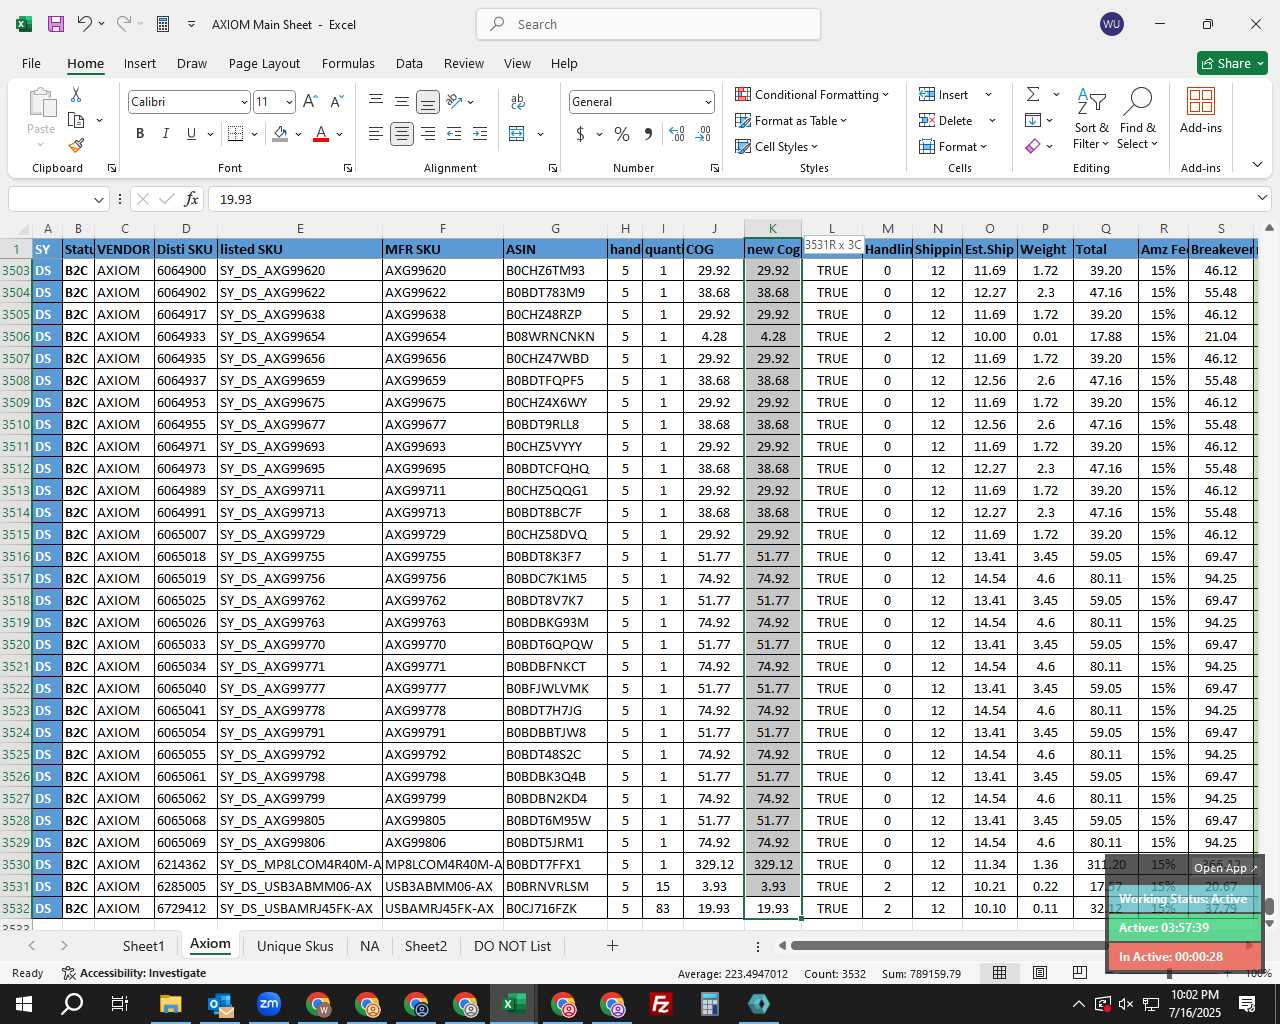Click the Fill down arrow icon
Viewport: 1280px width, 1024px height.
pyautogui.click(x=1033, y=120)
